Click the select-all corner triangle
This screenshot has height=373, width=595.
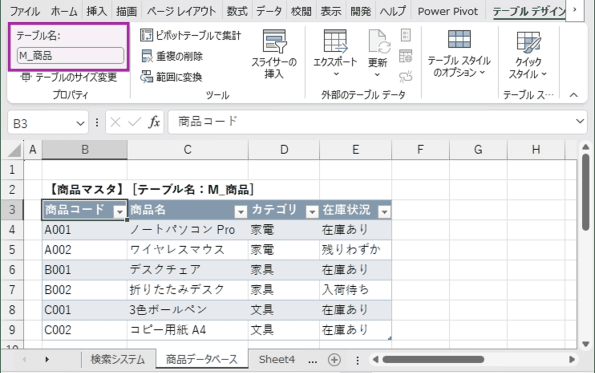coord(14,150)
